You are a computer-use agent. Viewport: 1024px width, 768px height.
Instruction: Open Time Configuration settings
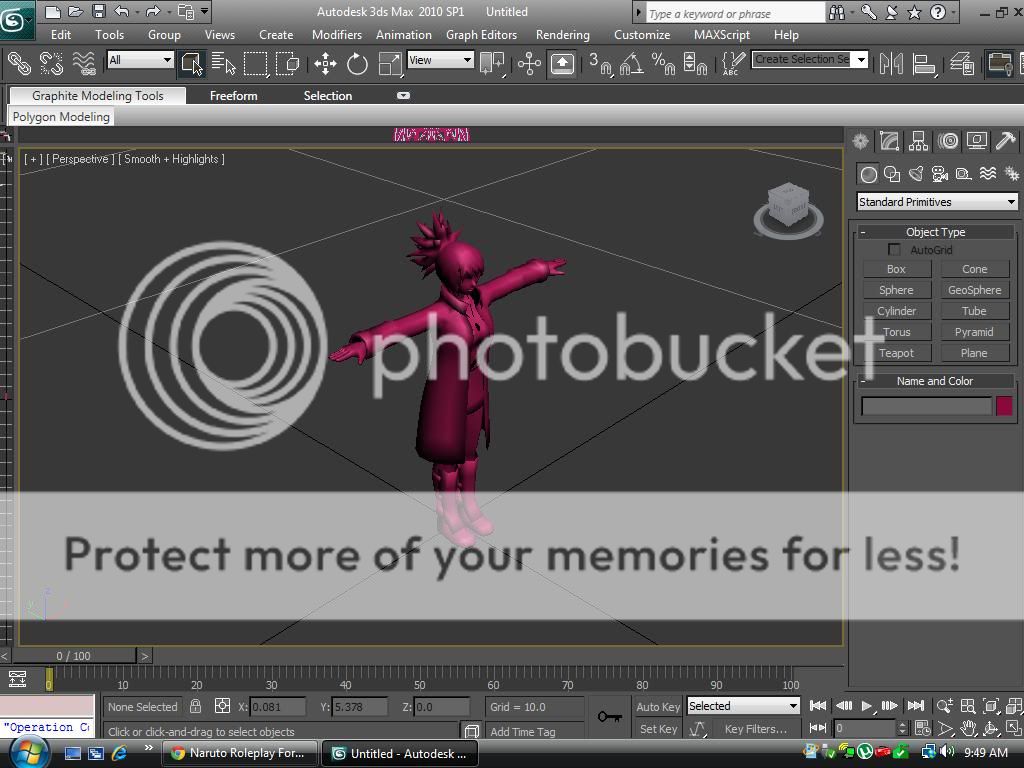[x=923, y=728]
